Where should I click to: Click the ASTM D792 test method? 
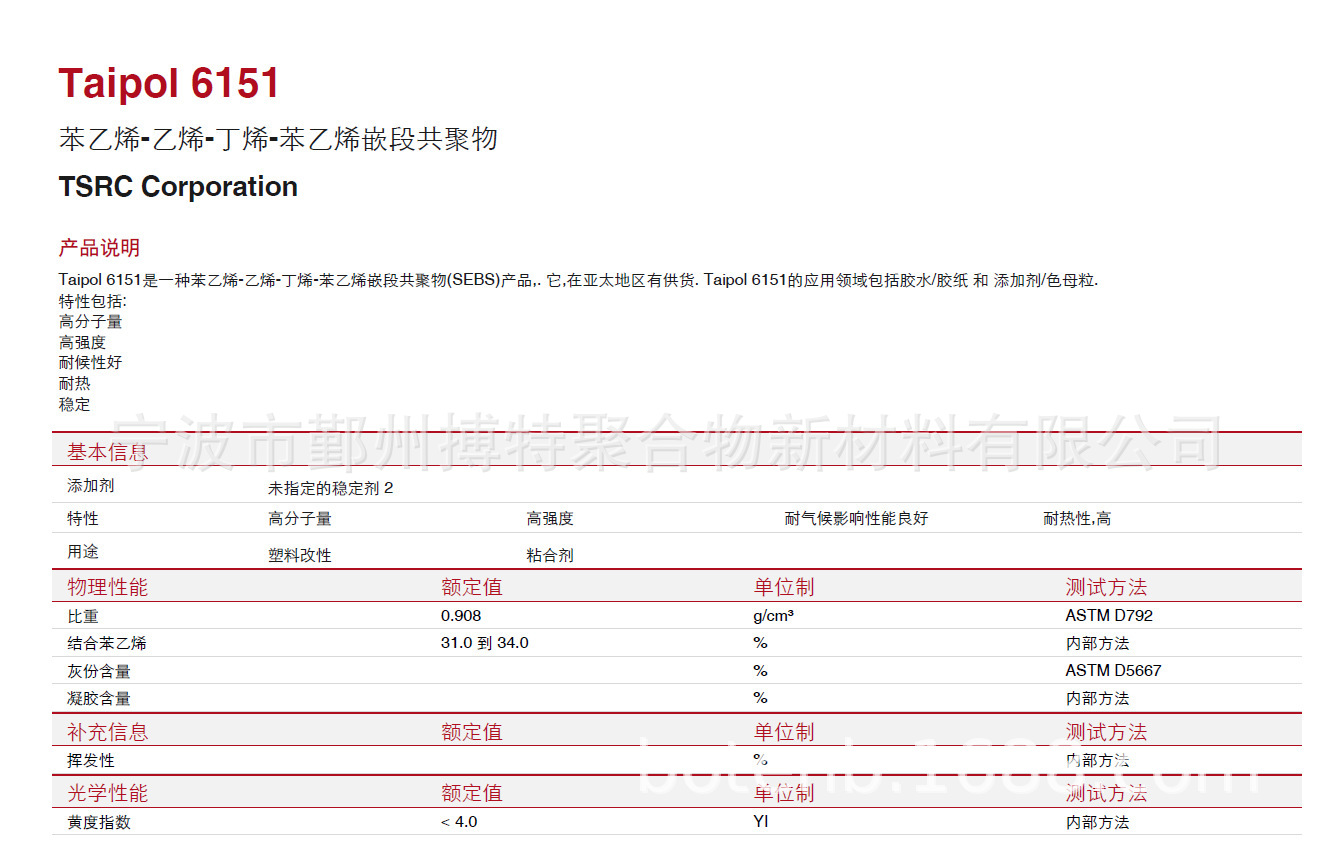[1110, 616]
